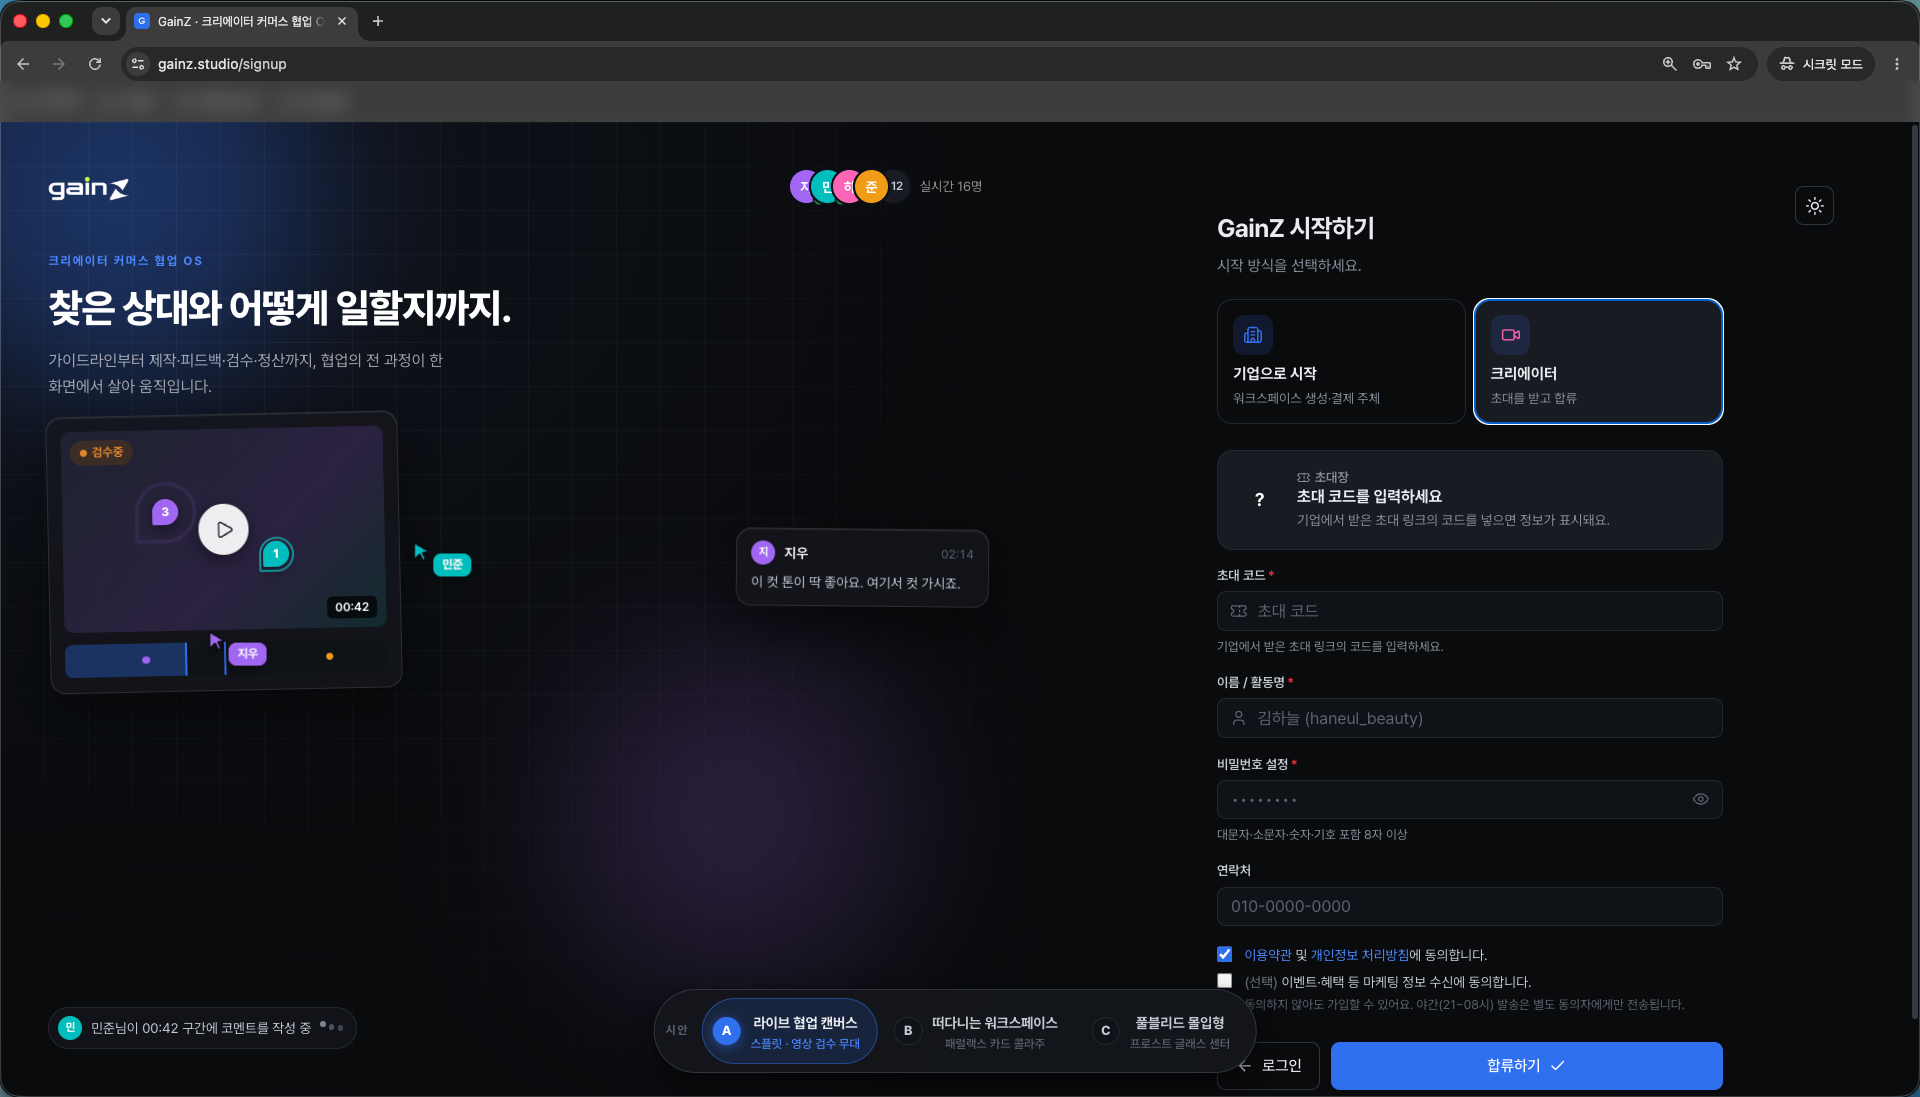Show the password with the eye icon
The image size is (1920, 1097).
[x=1700, y=799]
